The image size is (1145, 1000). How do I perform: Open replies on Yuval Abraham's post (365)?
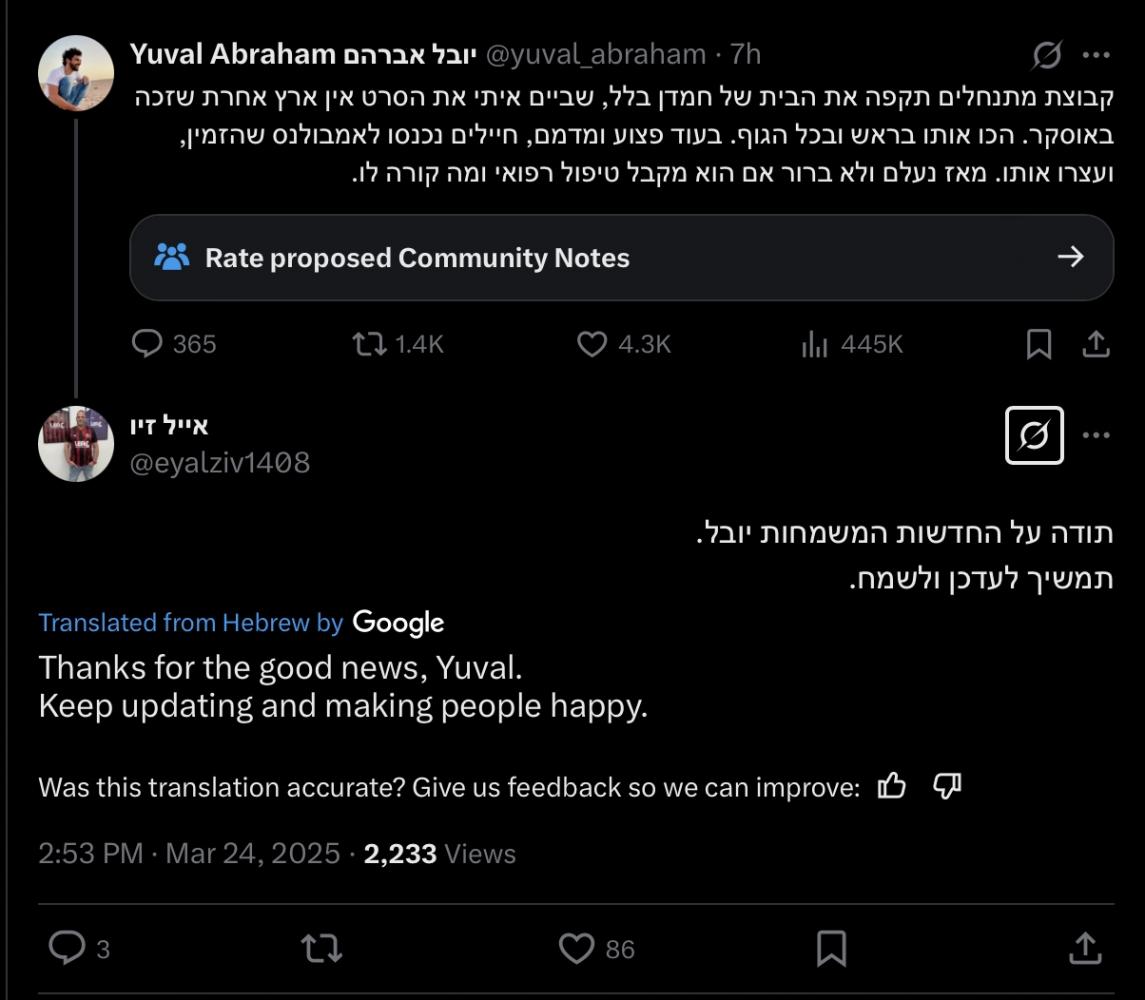point(174,344)
